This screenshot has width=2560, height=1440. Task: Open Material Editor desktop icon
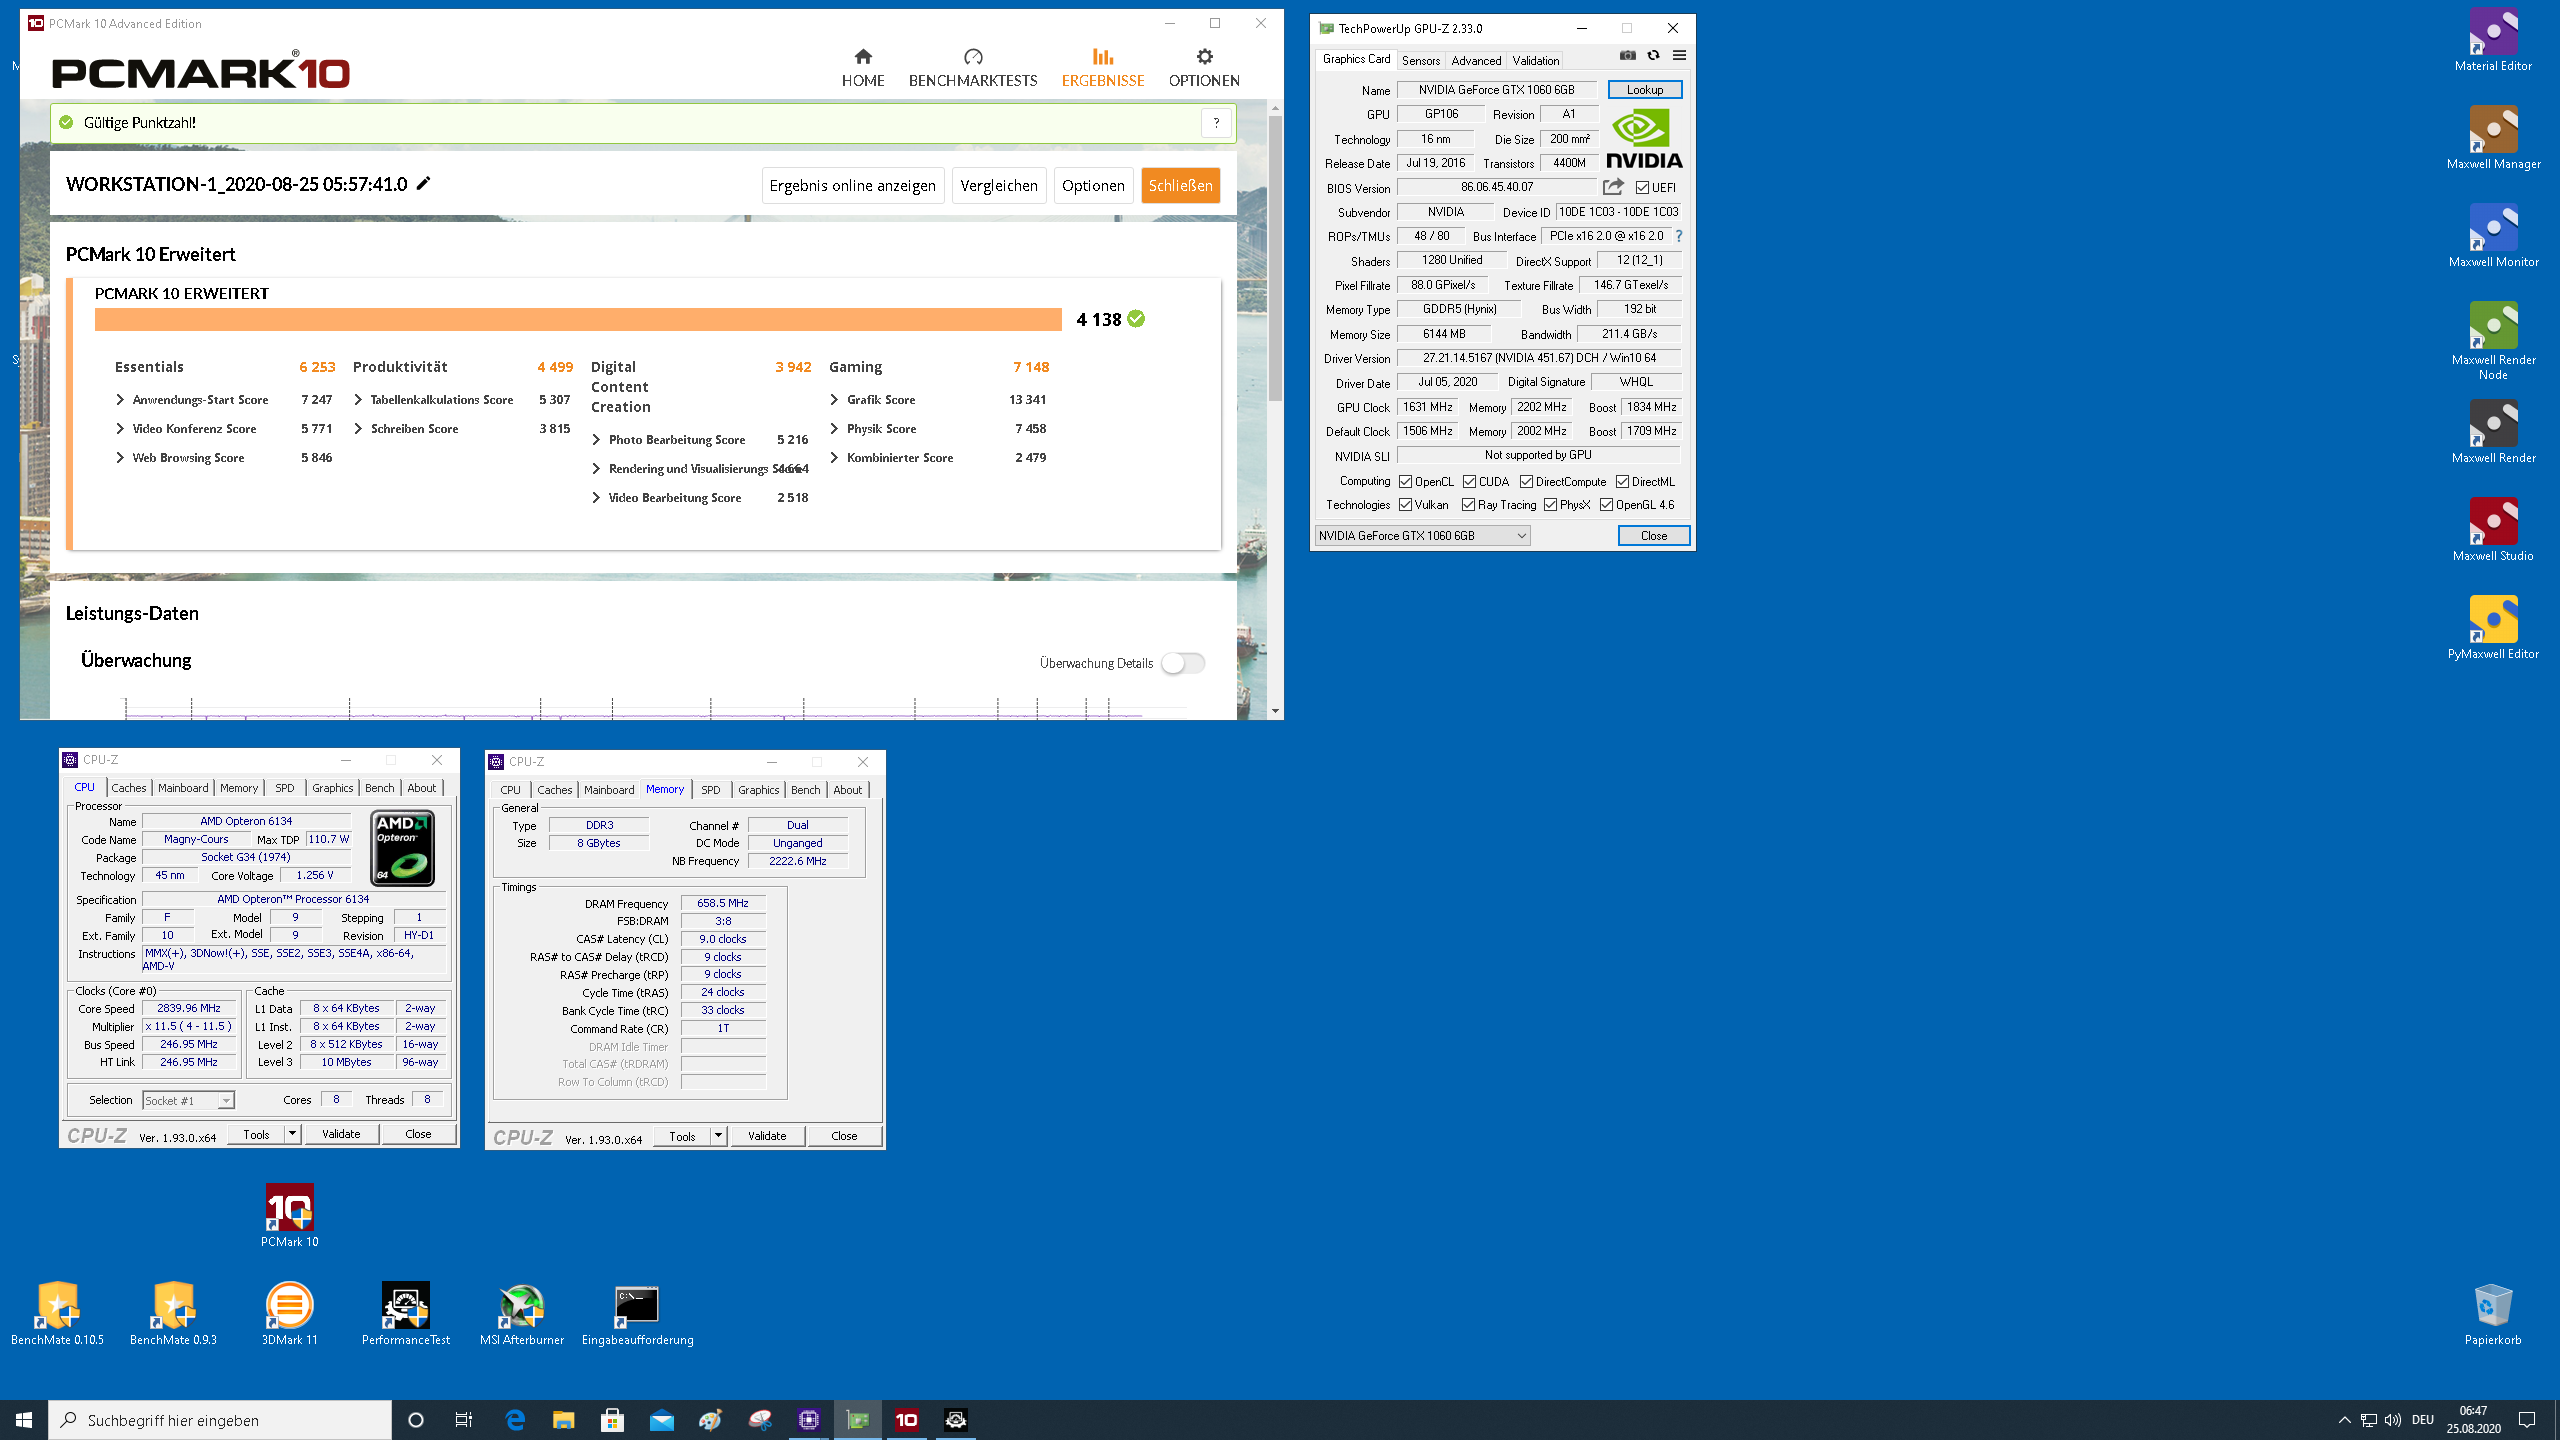point(2493,40)
